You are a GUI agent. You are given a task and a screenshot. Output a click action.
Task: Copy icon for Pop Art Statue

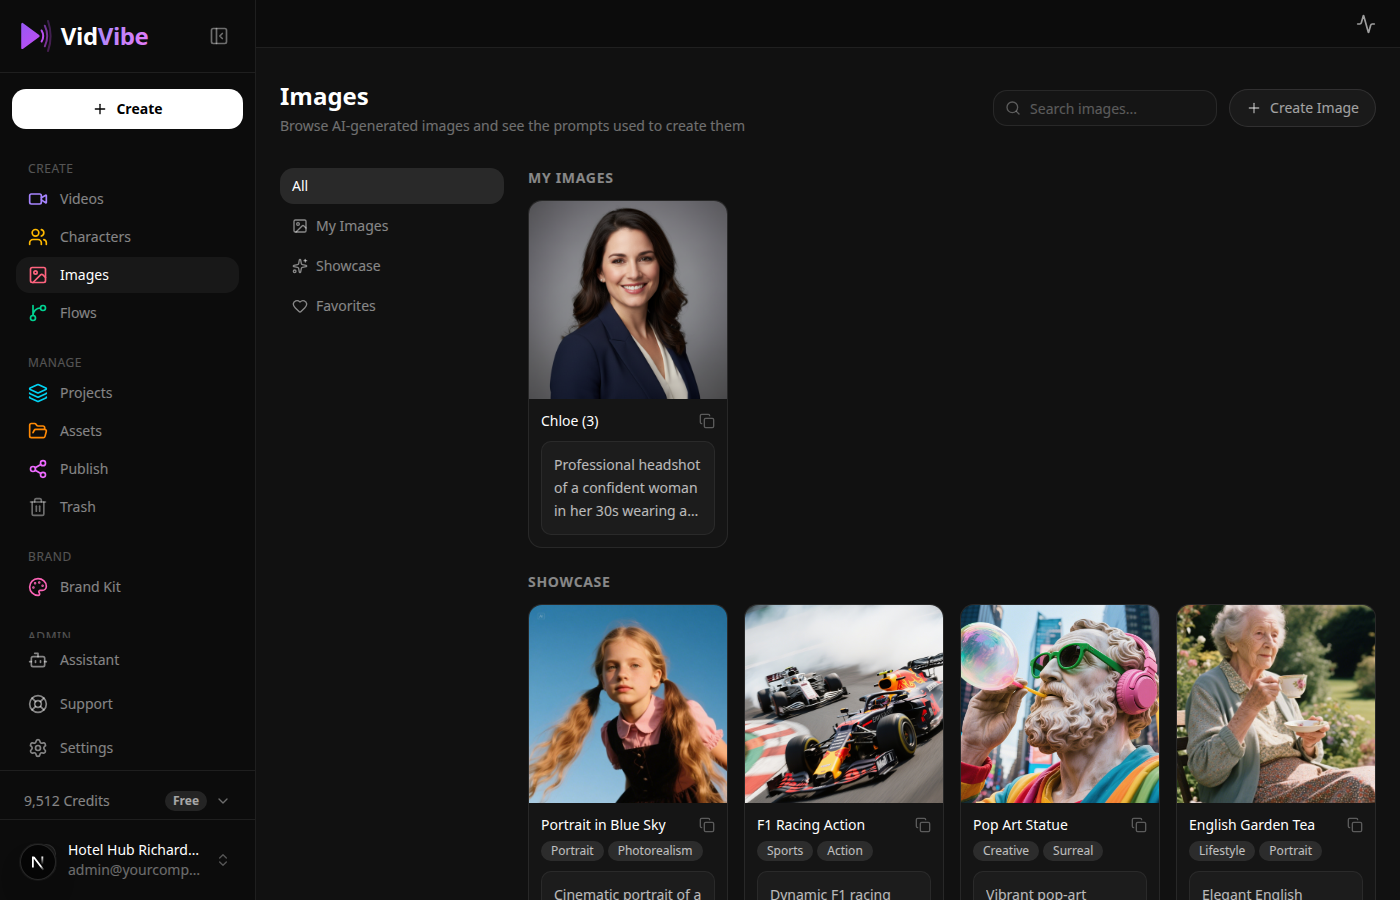point(1139,825)
